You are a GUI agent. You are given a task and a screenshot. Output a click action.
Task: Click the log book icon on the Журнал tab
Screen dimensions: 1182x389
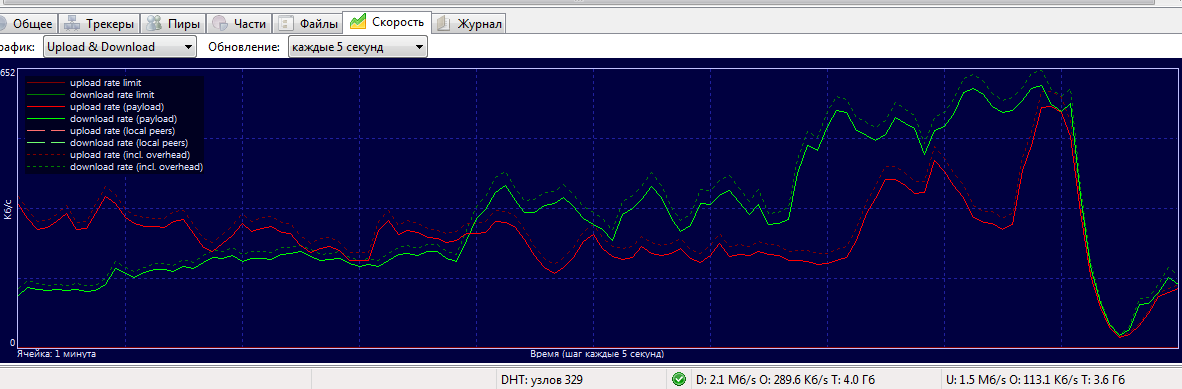tap(443, 24)
